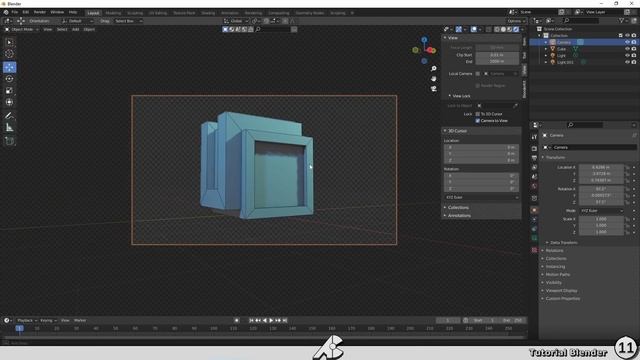
Task: Activate the Transform tool
Action: coord(9,102)
